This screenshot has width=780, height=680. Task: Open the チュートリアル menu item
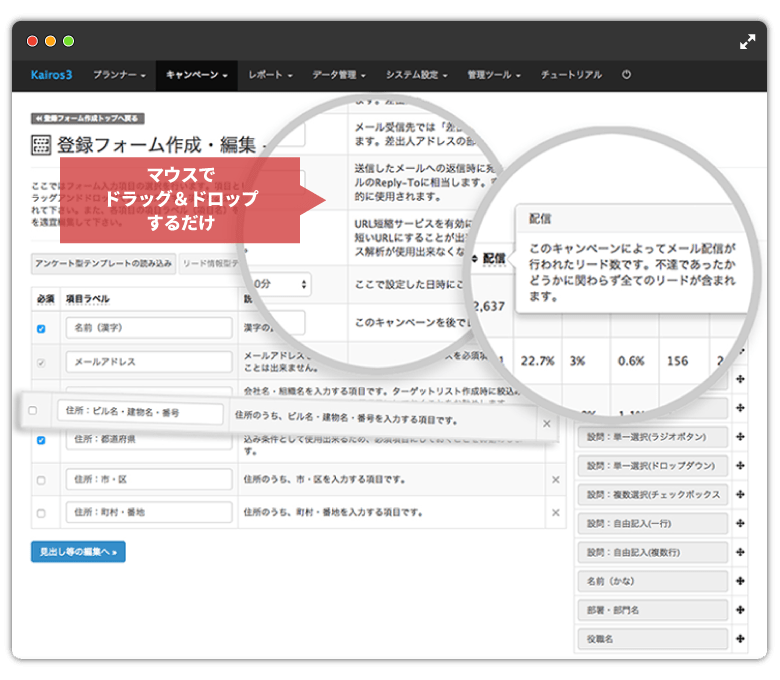coord(571,75)
